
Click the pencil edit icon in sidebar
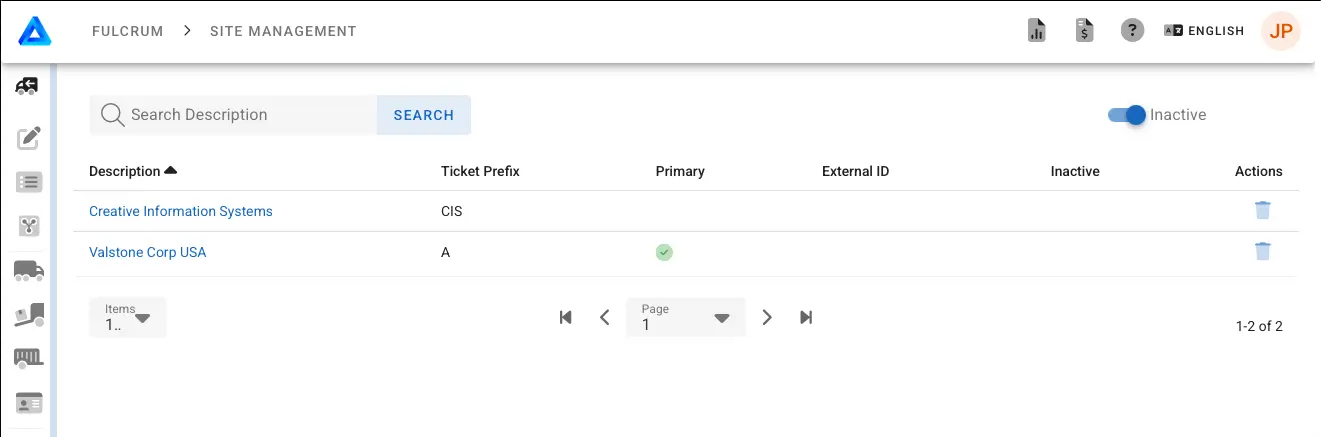(29, 138)
